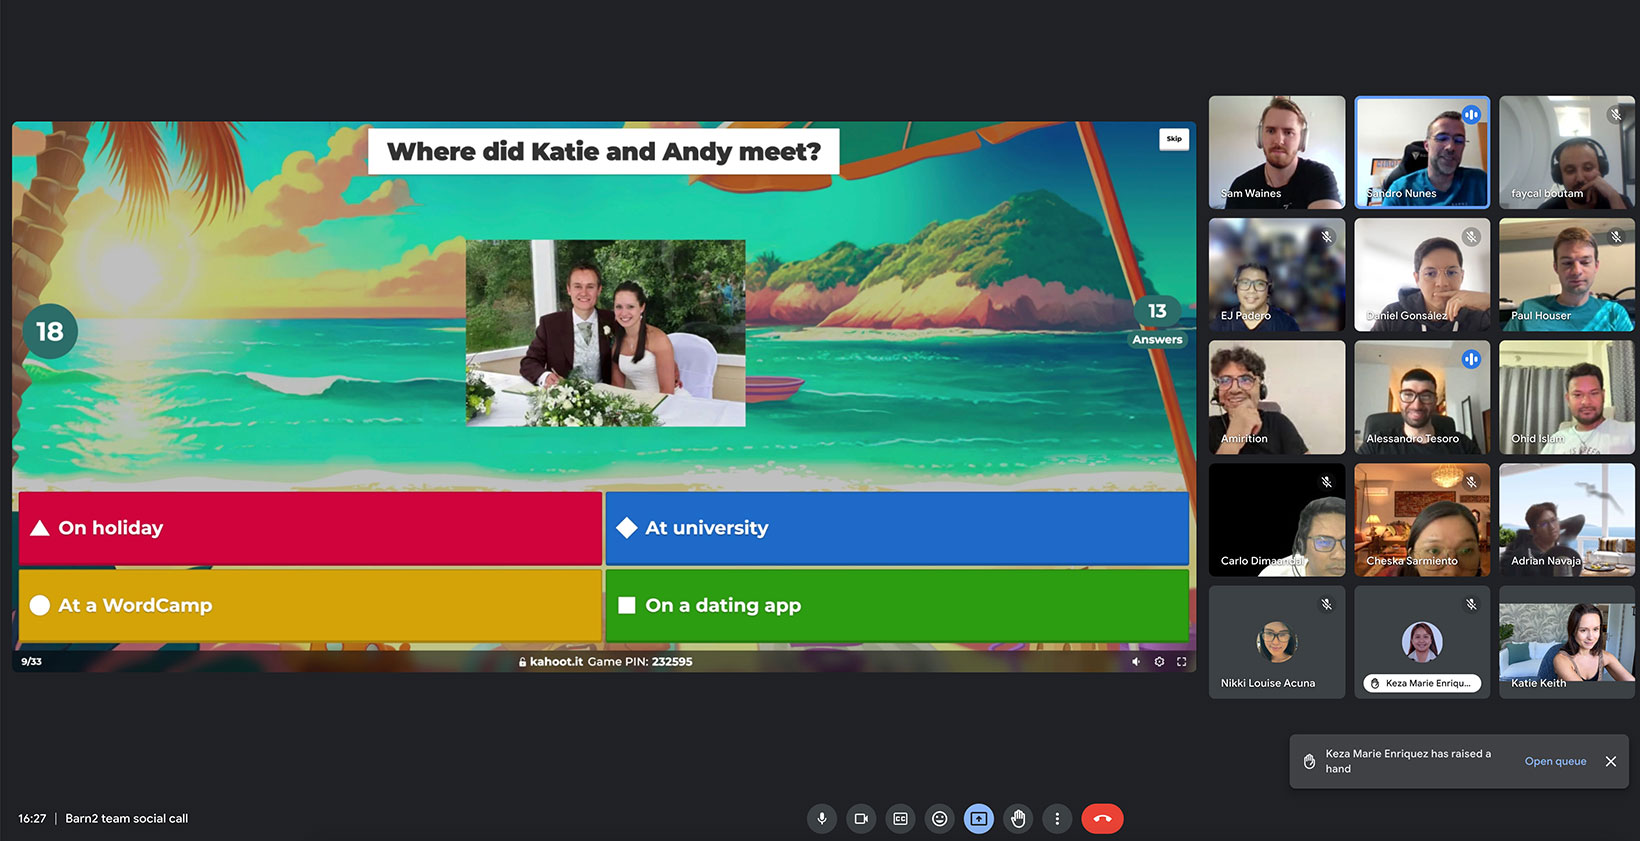Open the emoji reactions picker

[x=939, y=819]
